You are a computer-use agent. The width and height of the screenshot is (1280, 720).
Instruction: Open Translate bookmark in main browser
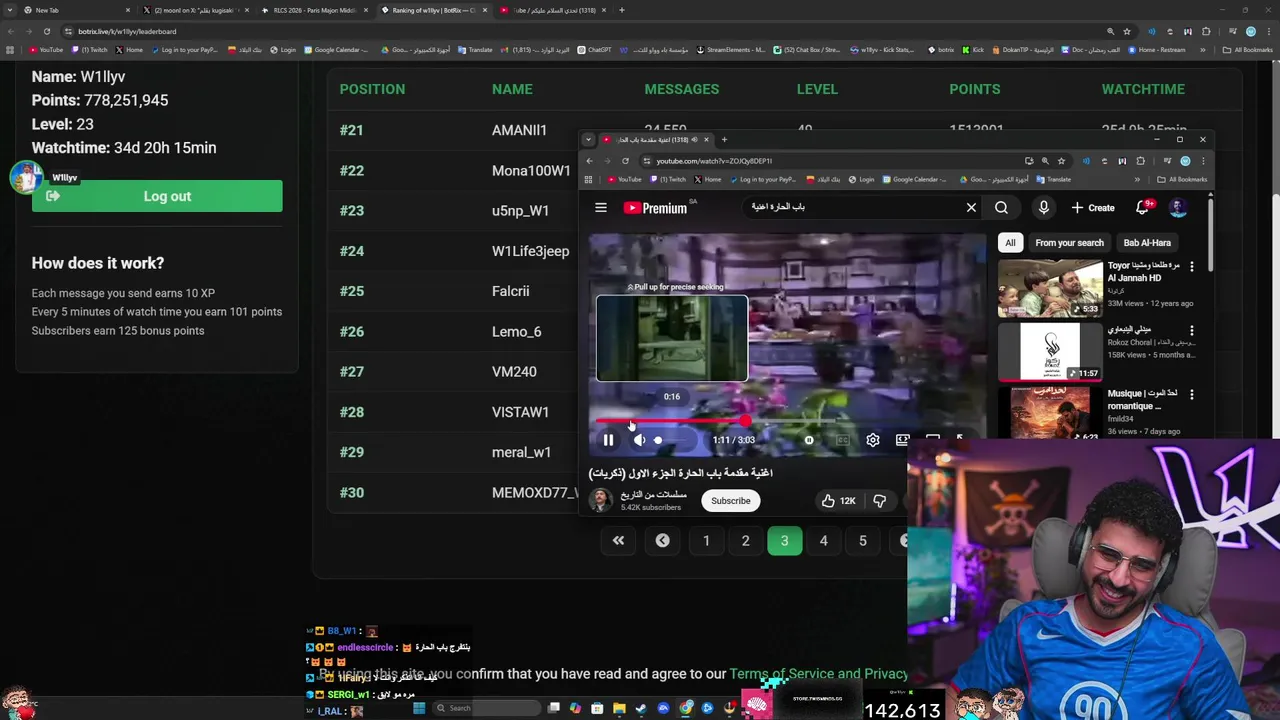tap(475, 50)
